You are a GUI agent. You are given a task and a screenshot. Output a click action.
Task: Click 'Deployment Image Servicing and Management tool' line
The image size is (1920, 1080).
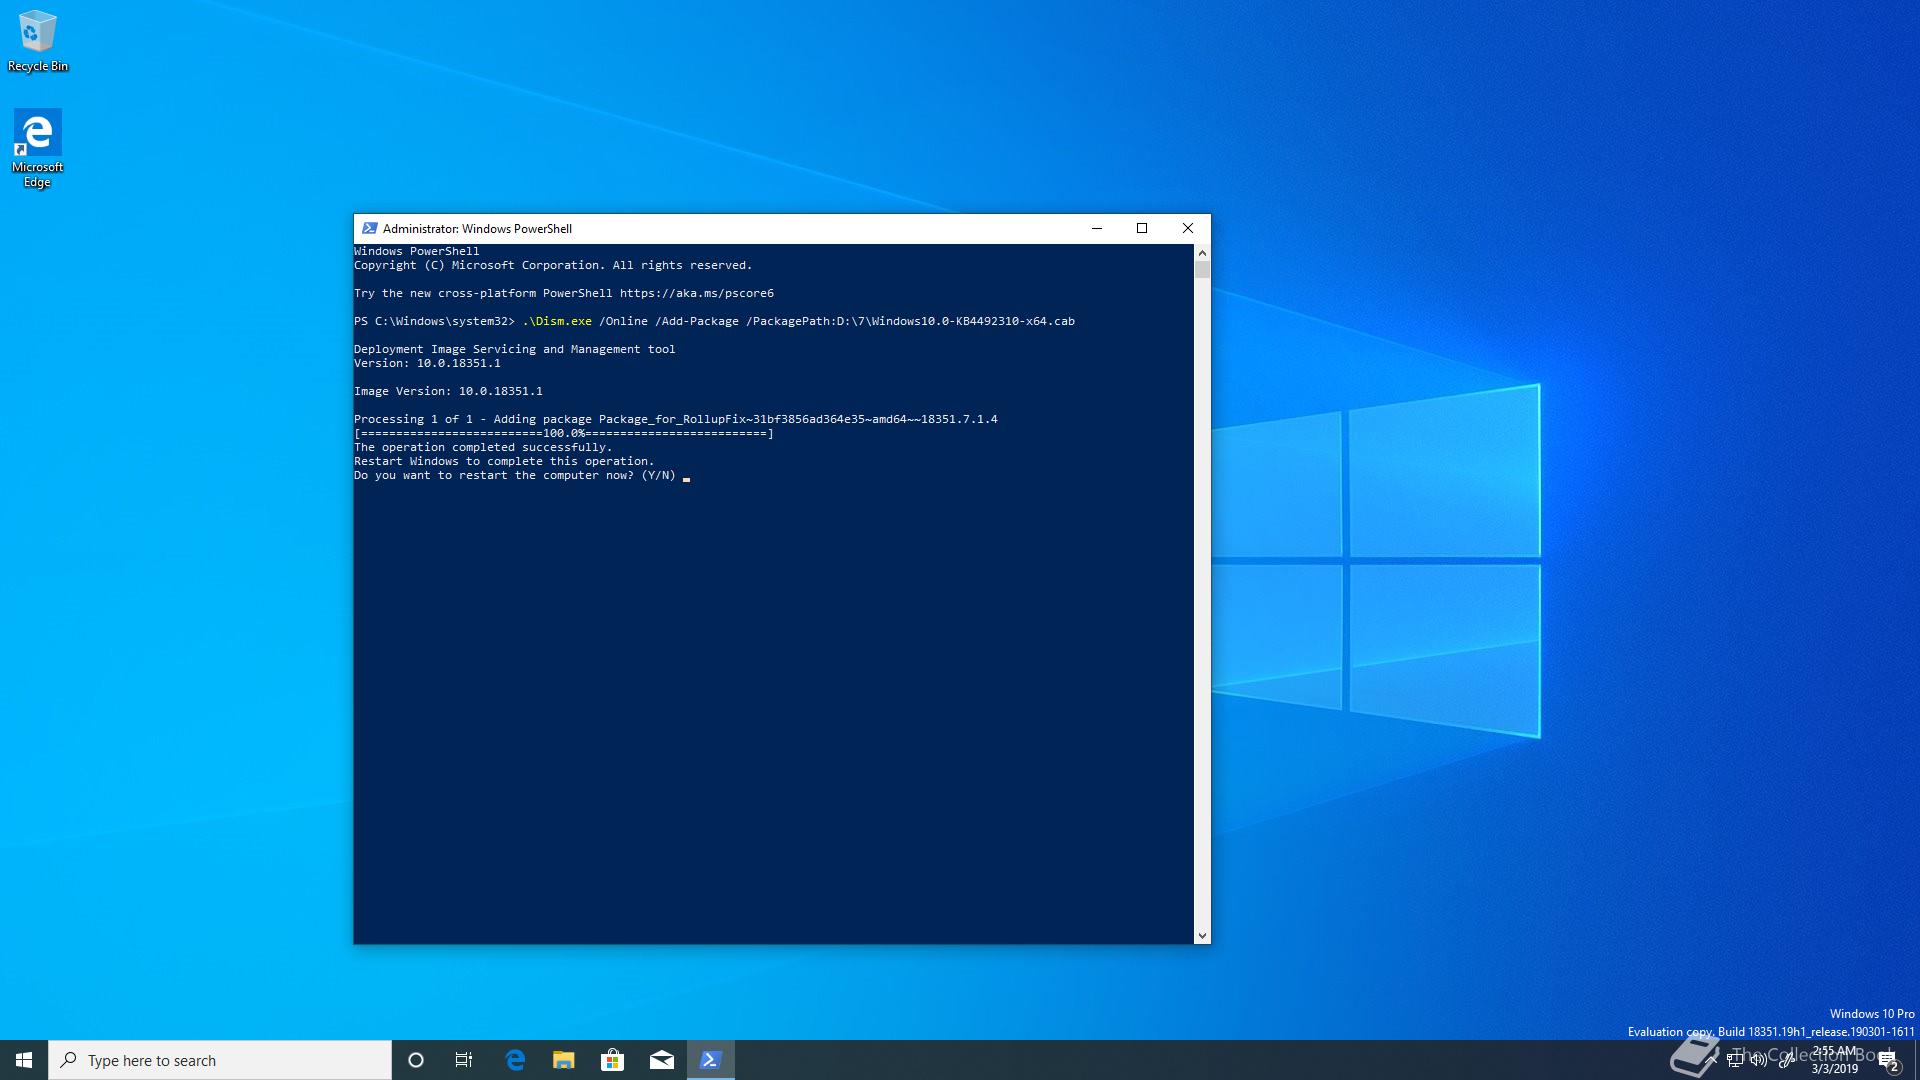click(514, 349)
